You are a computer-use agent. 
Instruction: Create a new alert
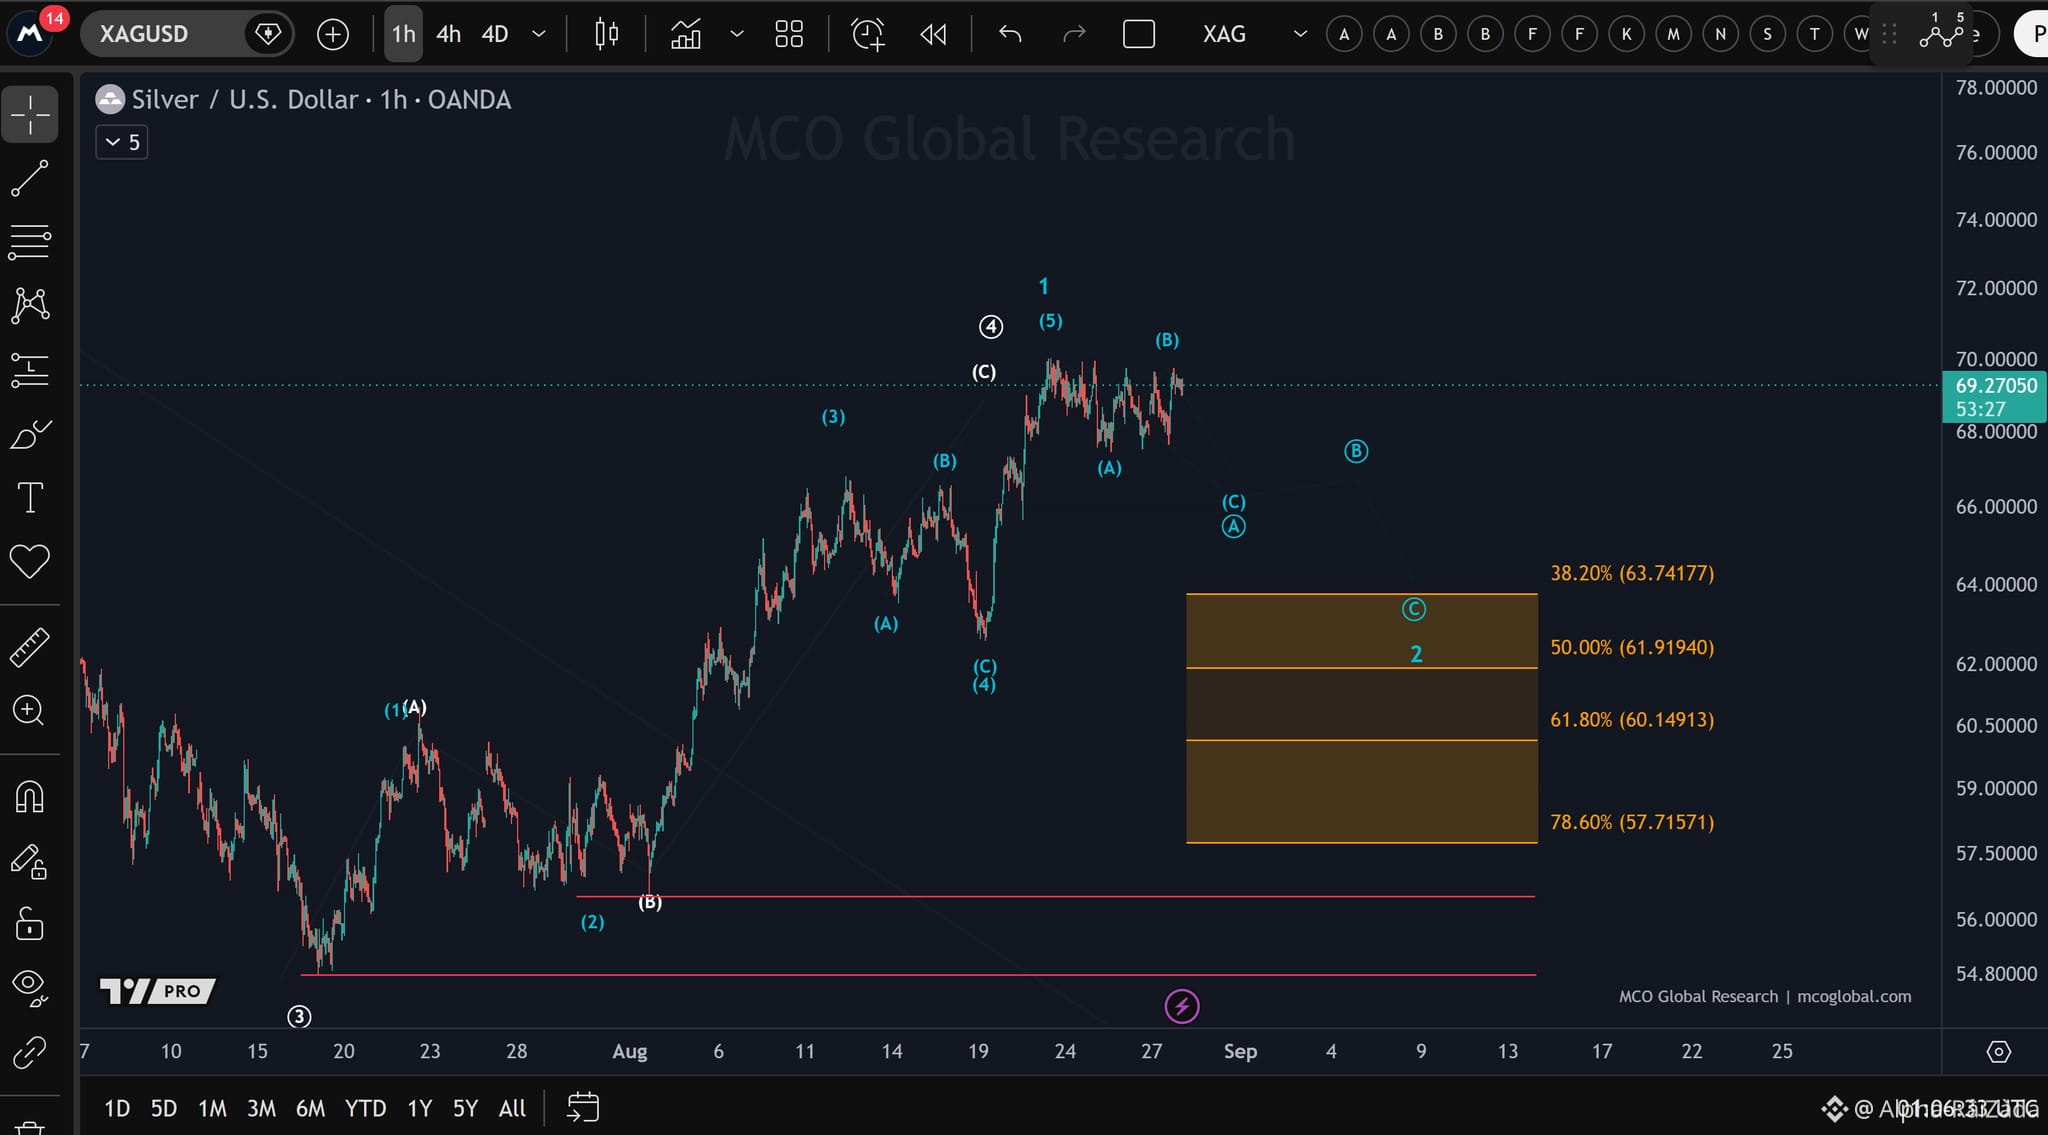pos(868,34)
